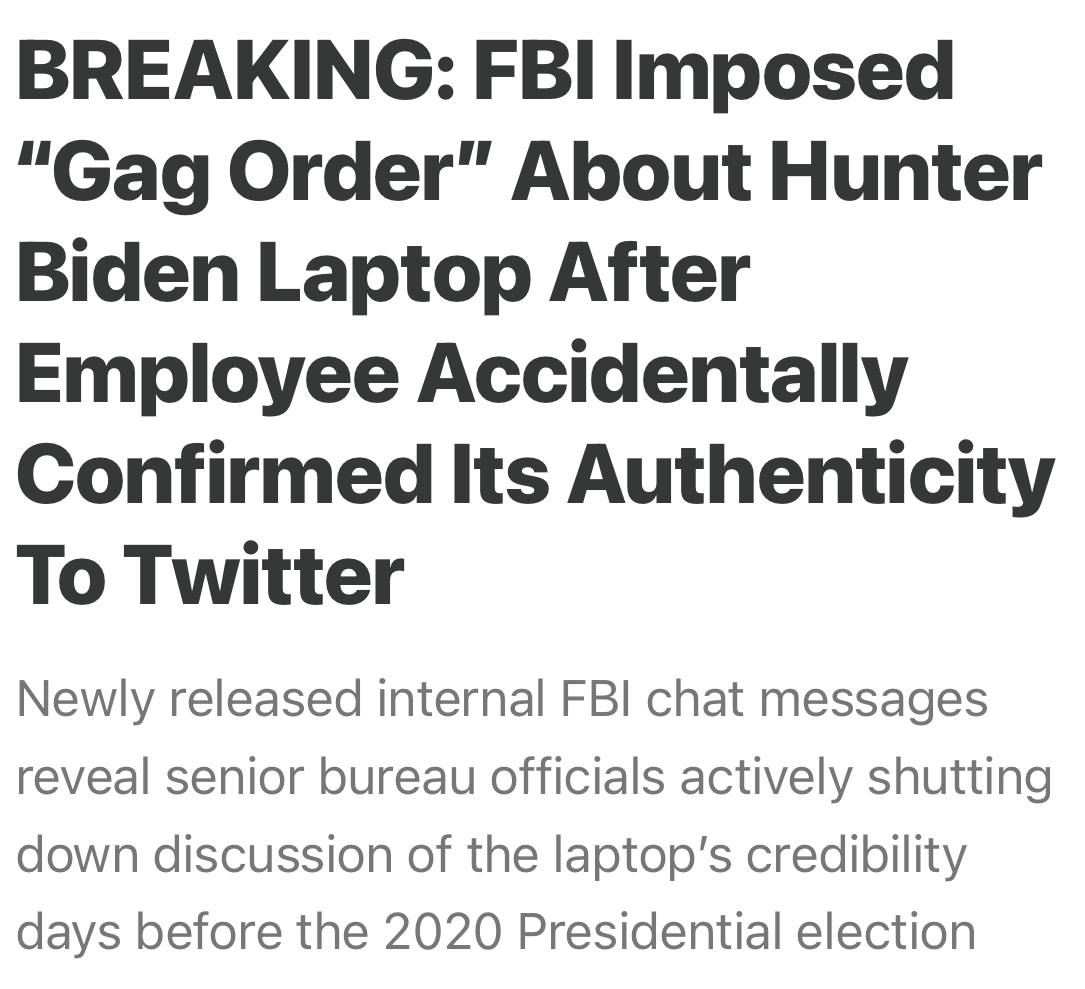This screenshot has width=1085, height=989.
Task: Click the word "Authenticity" in the headline
Action: coord(811,475)
